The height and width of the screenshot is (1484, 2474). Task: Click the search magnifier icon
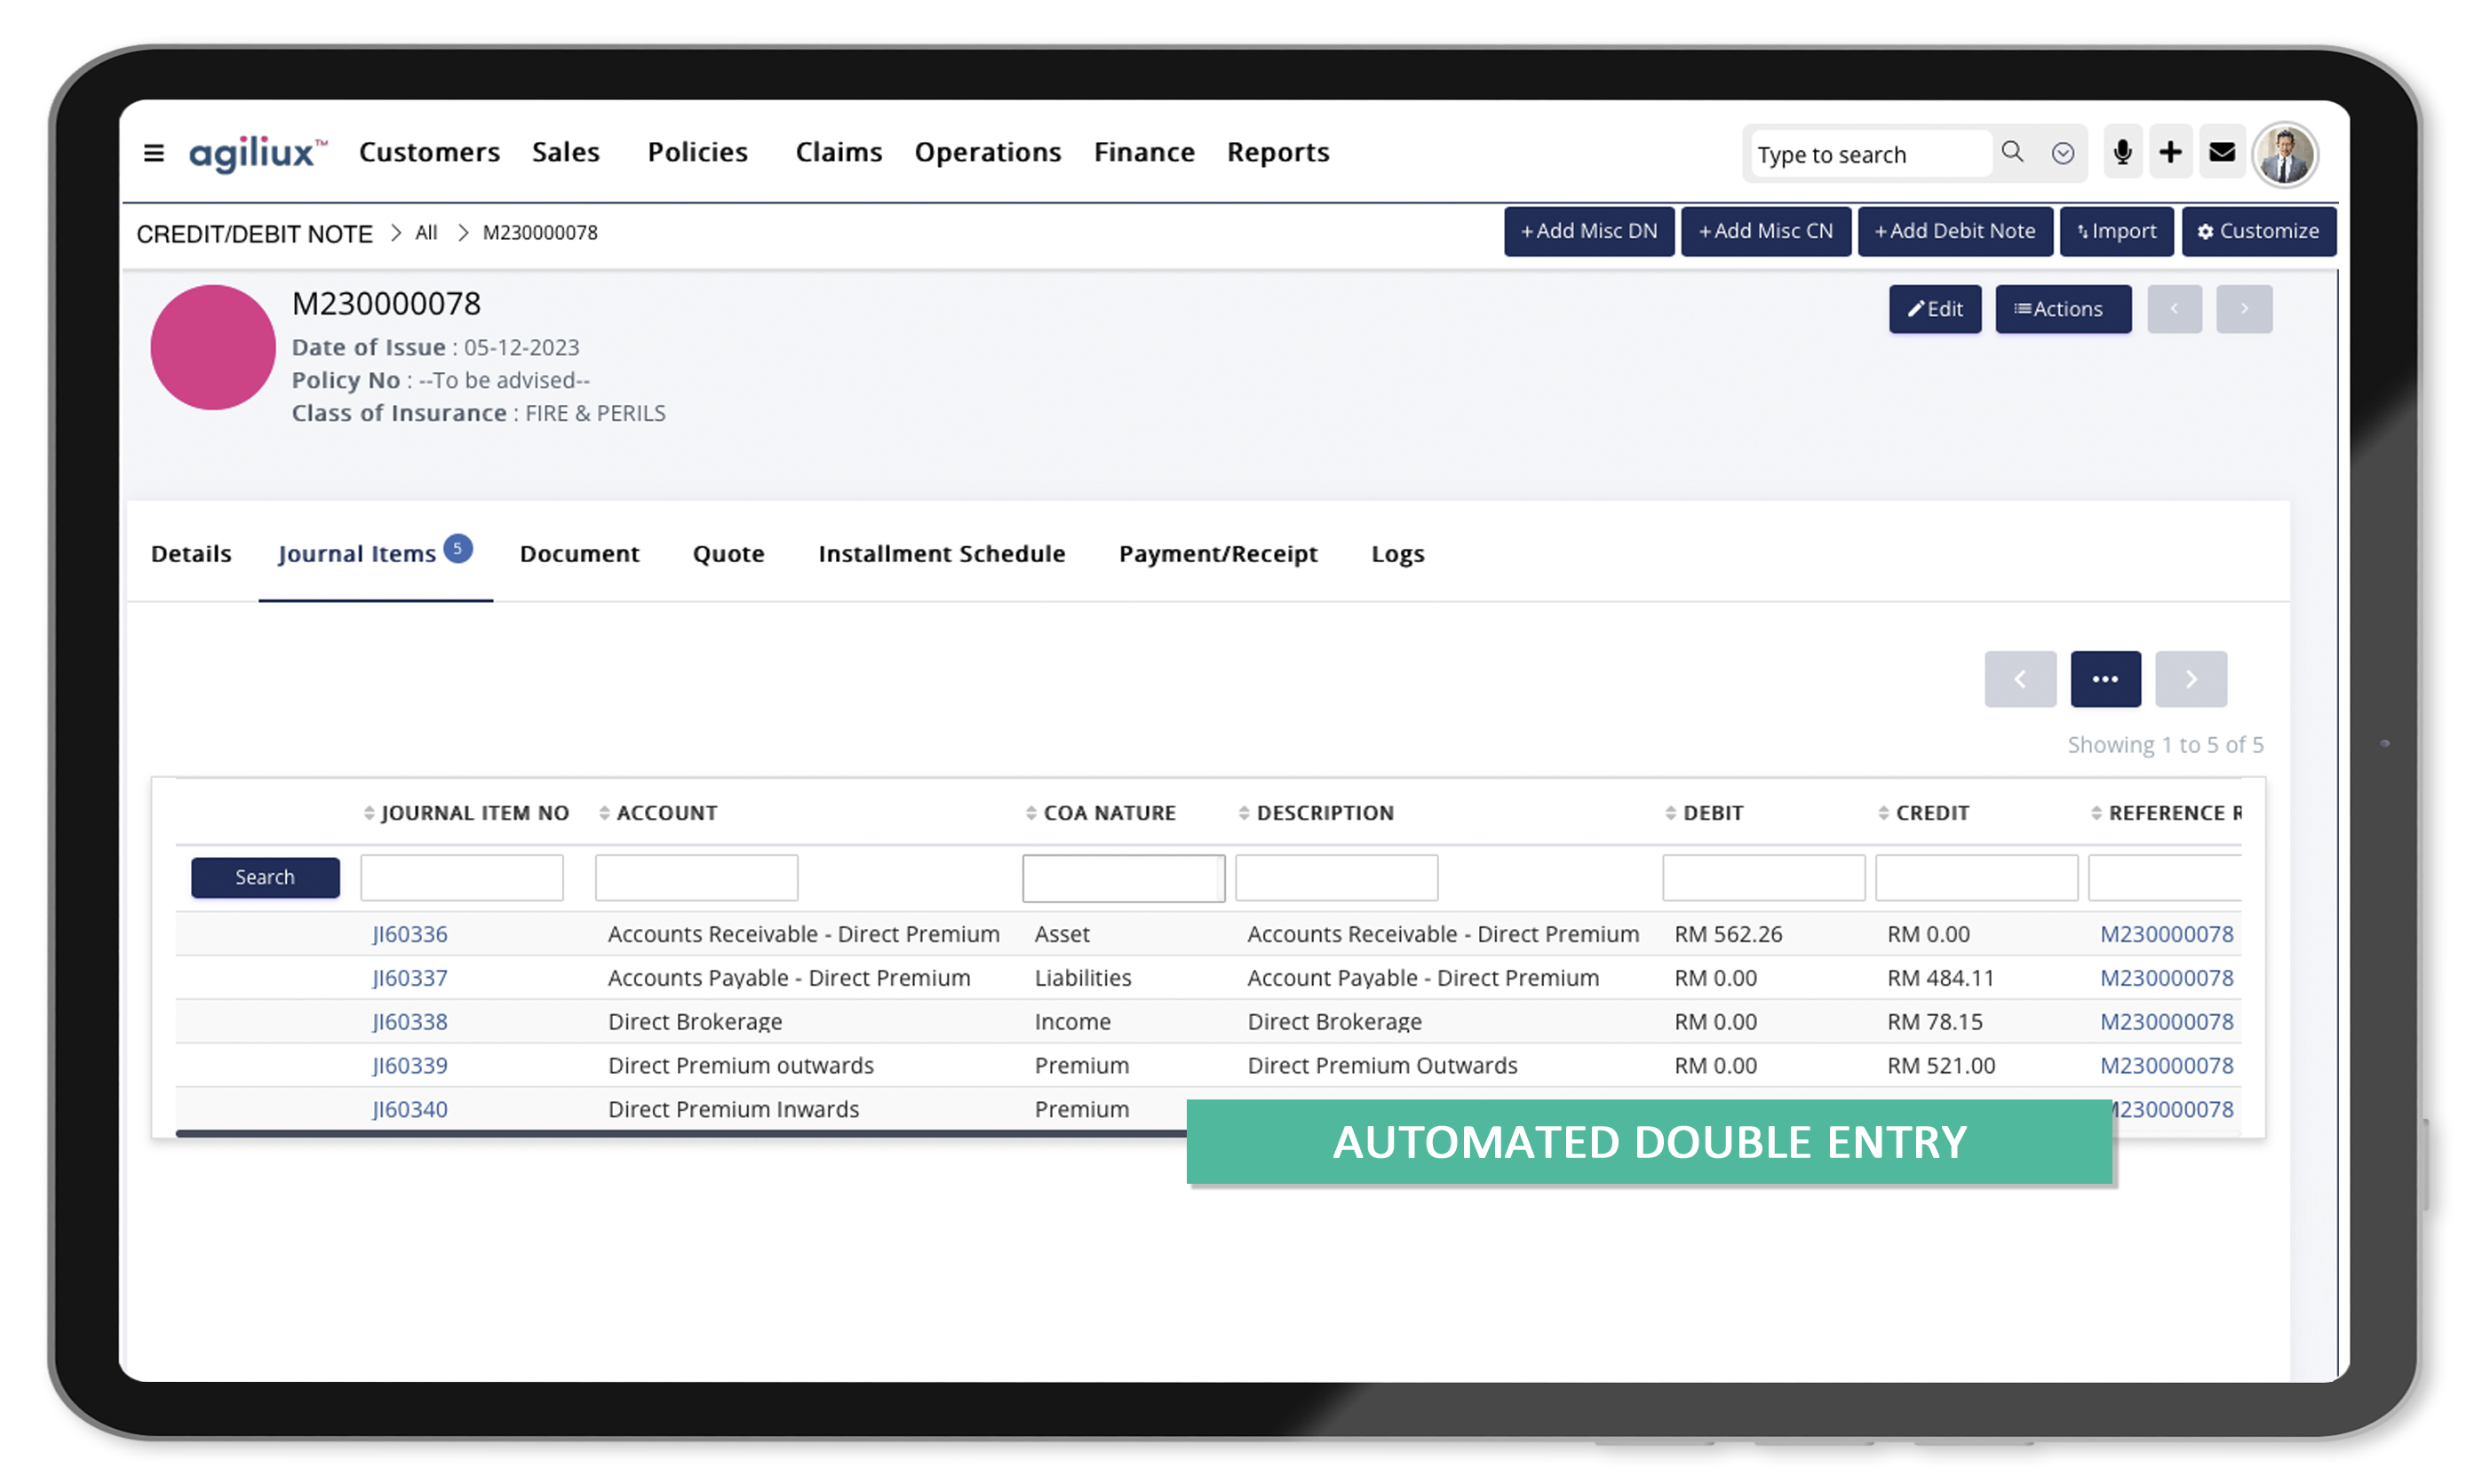click(x=2013, y=152)
